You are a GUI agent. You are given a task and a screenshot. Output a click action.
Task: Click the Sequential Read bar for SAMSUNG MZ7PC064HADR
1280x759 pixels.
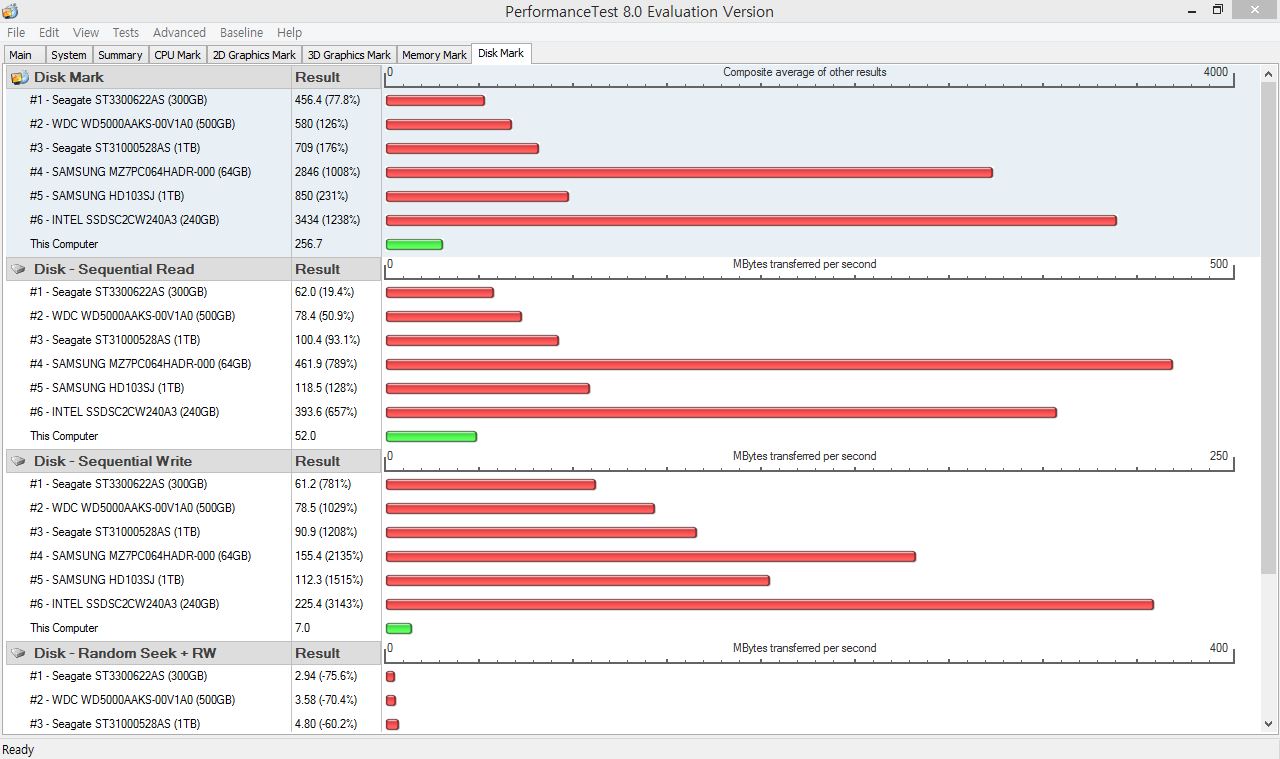(x=779, y=364)
